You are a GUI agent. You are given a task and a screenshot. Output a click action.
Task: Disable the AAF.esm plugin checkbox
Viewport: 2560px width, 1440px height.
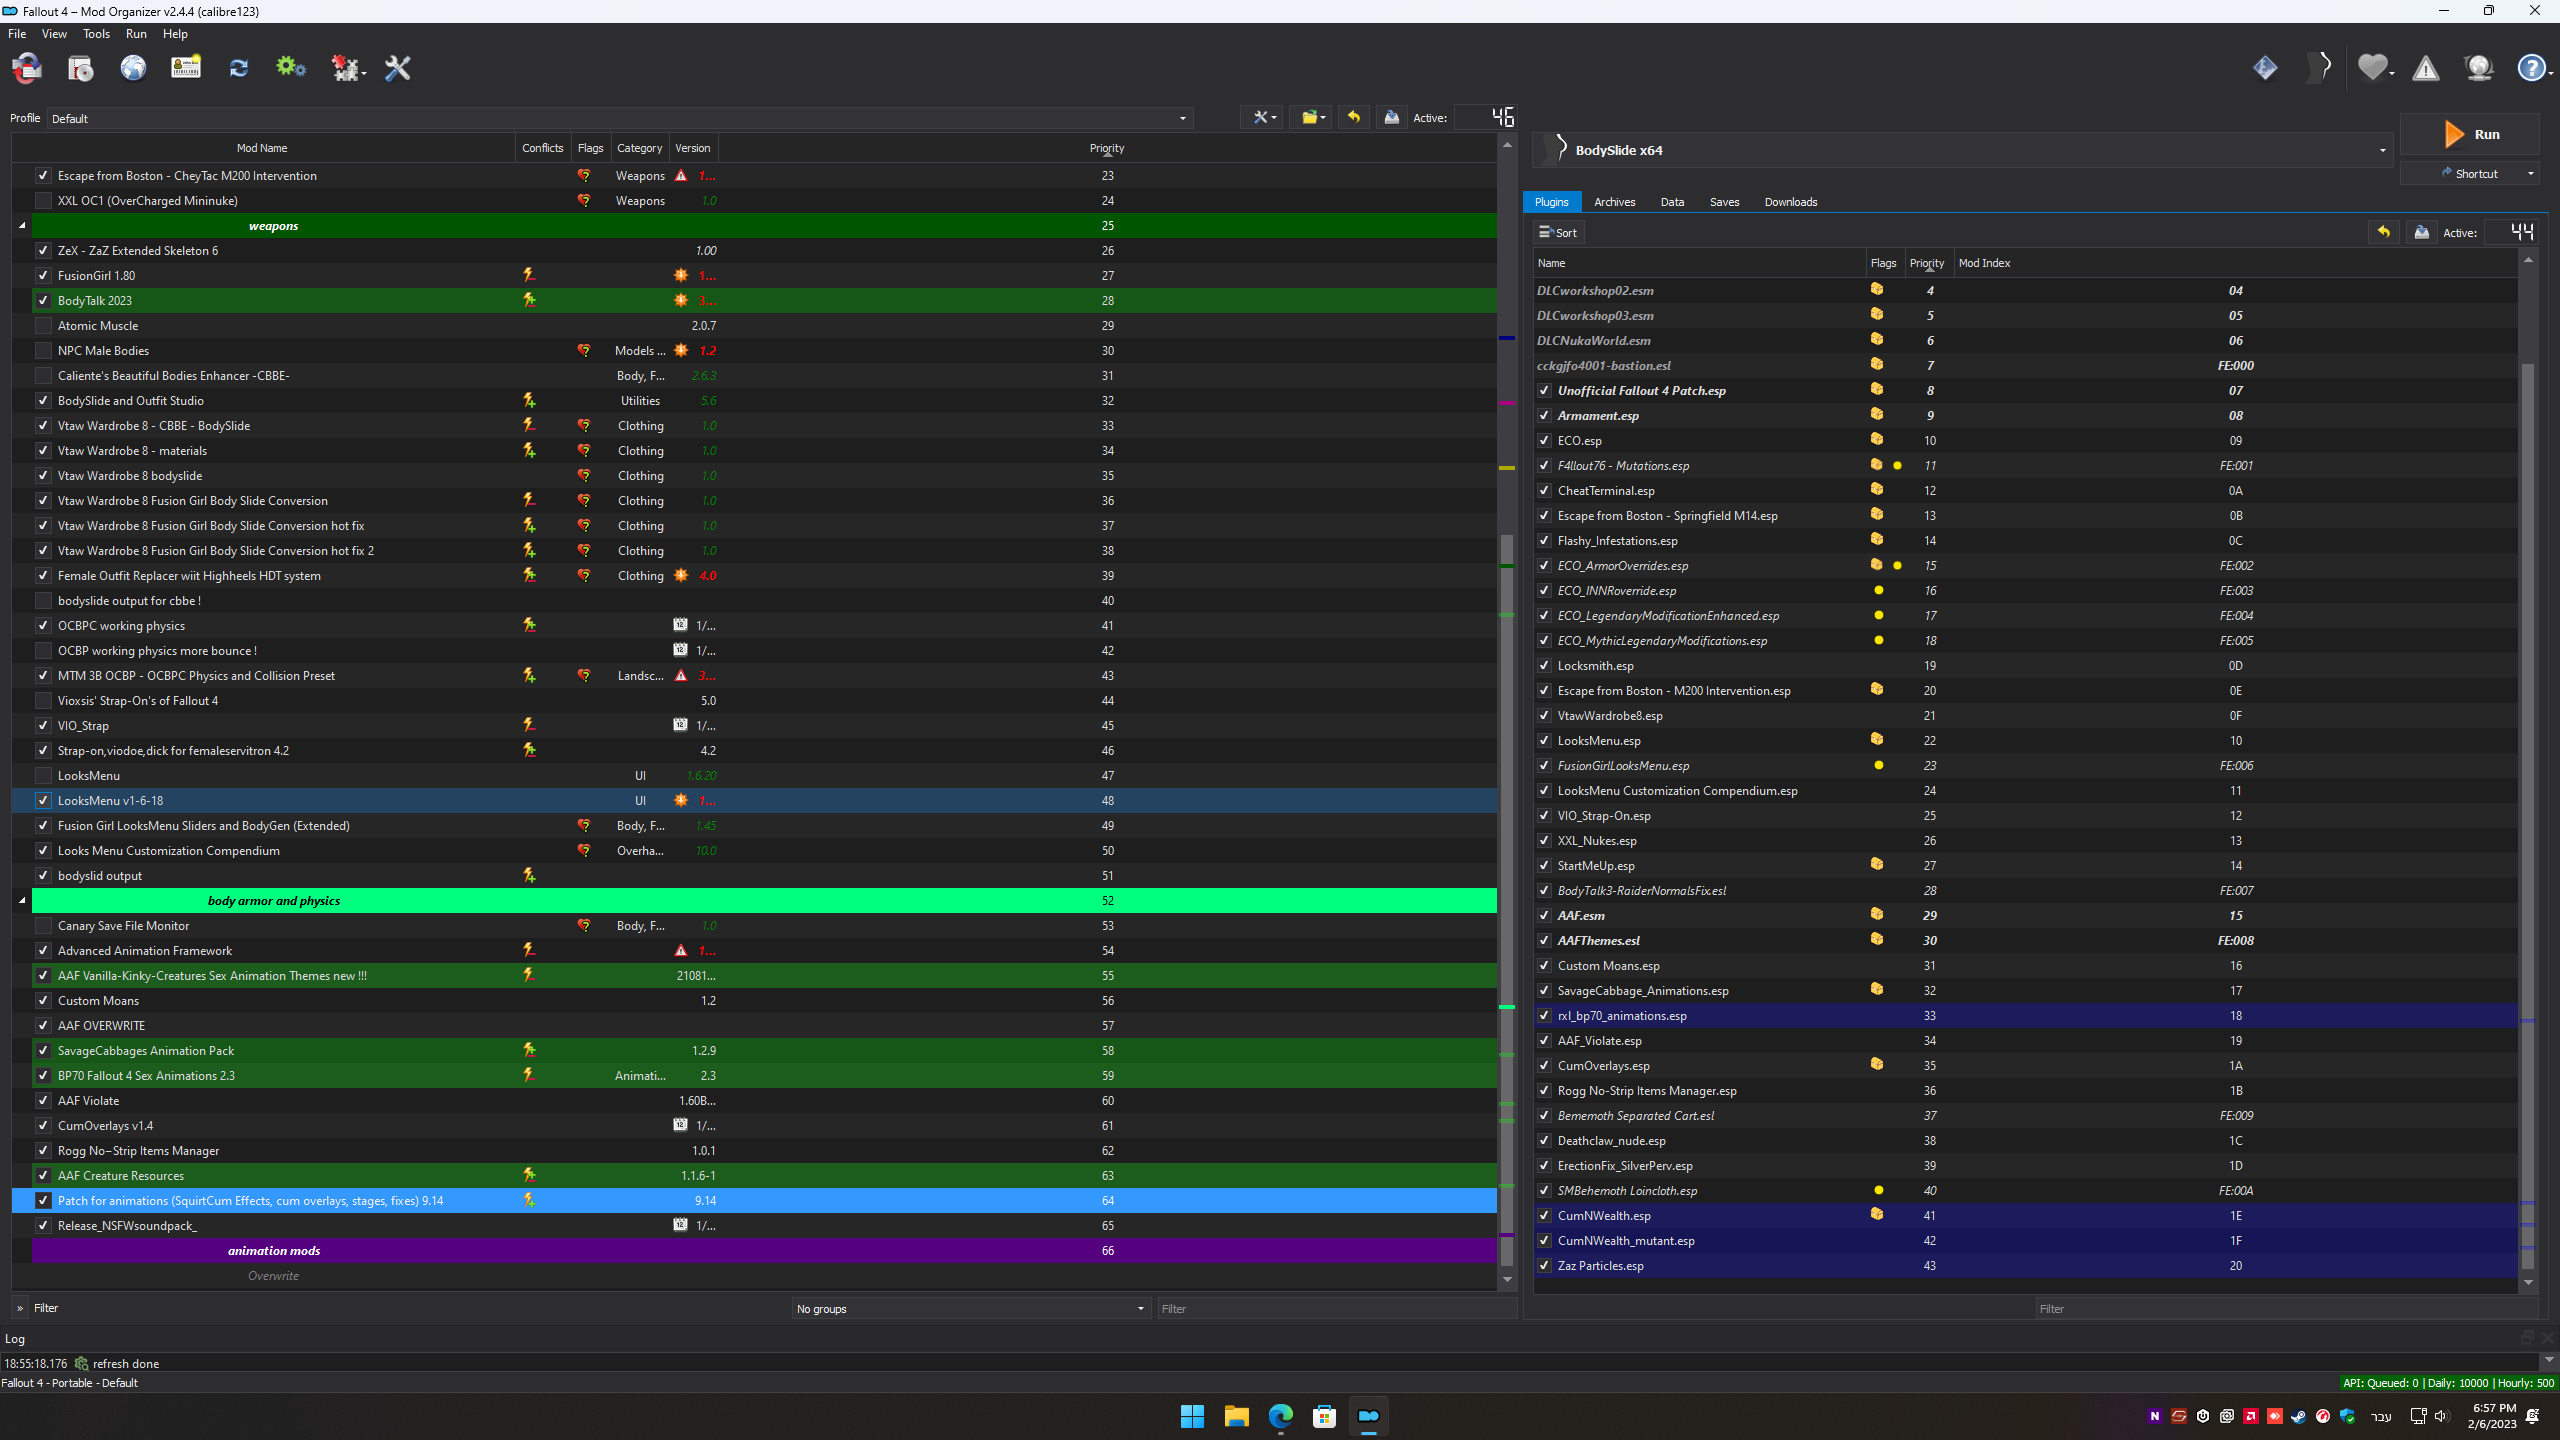click(x=1544, y=915)
